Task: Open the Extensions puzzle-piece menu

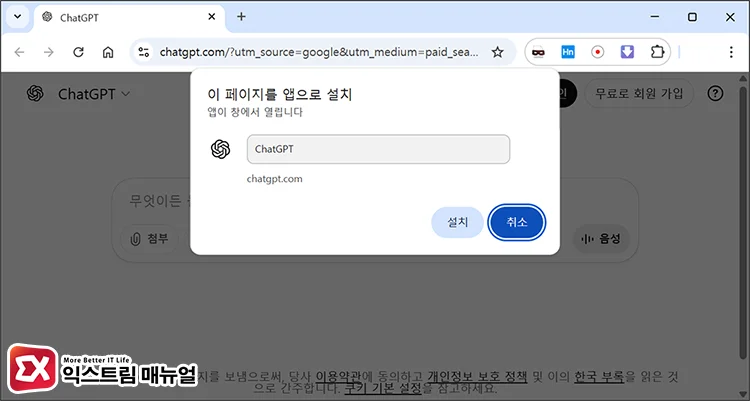Action: (x=658, y=52)
